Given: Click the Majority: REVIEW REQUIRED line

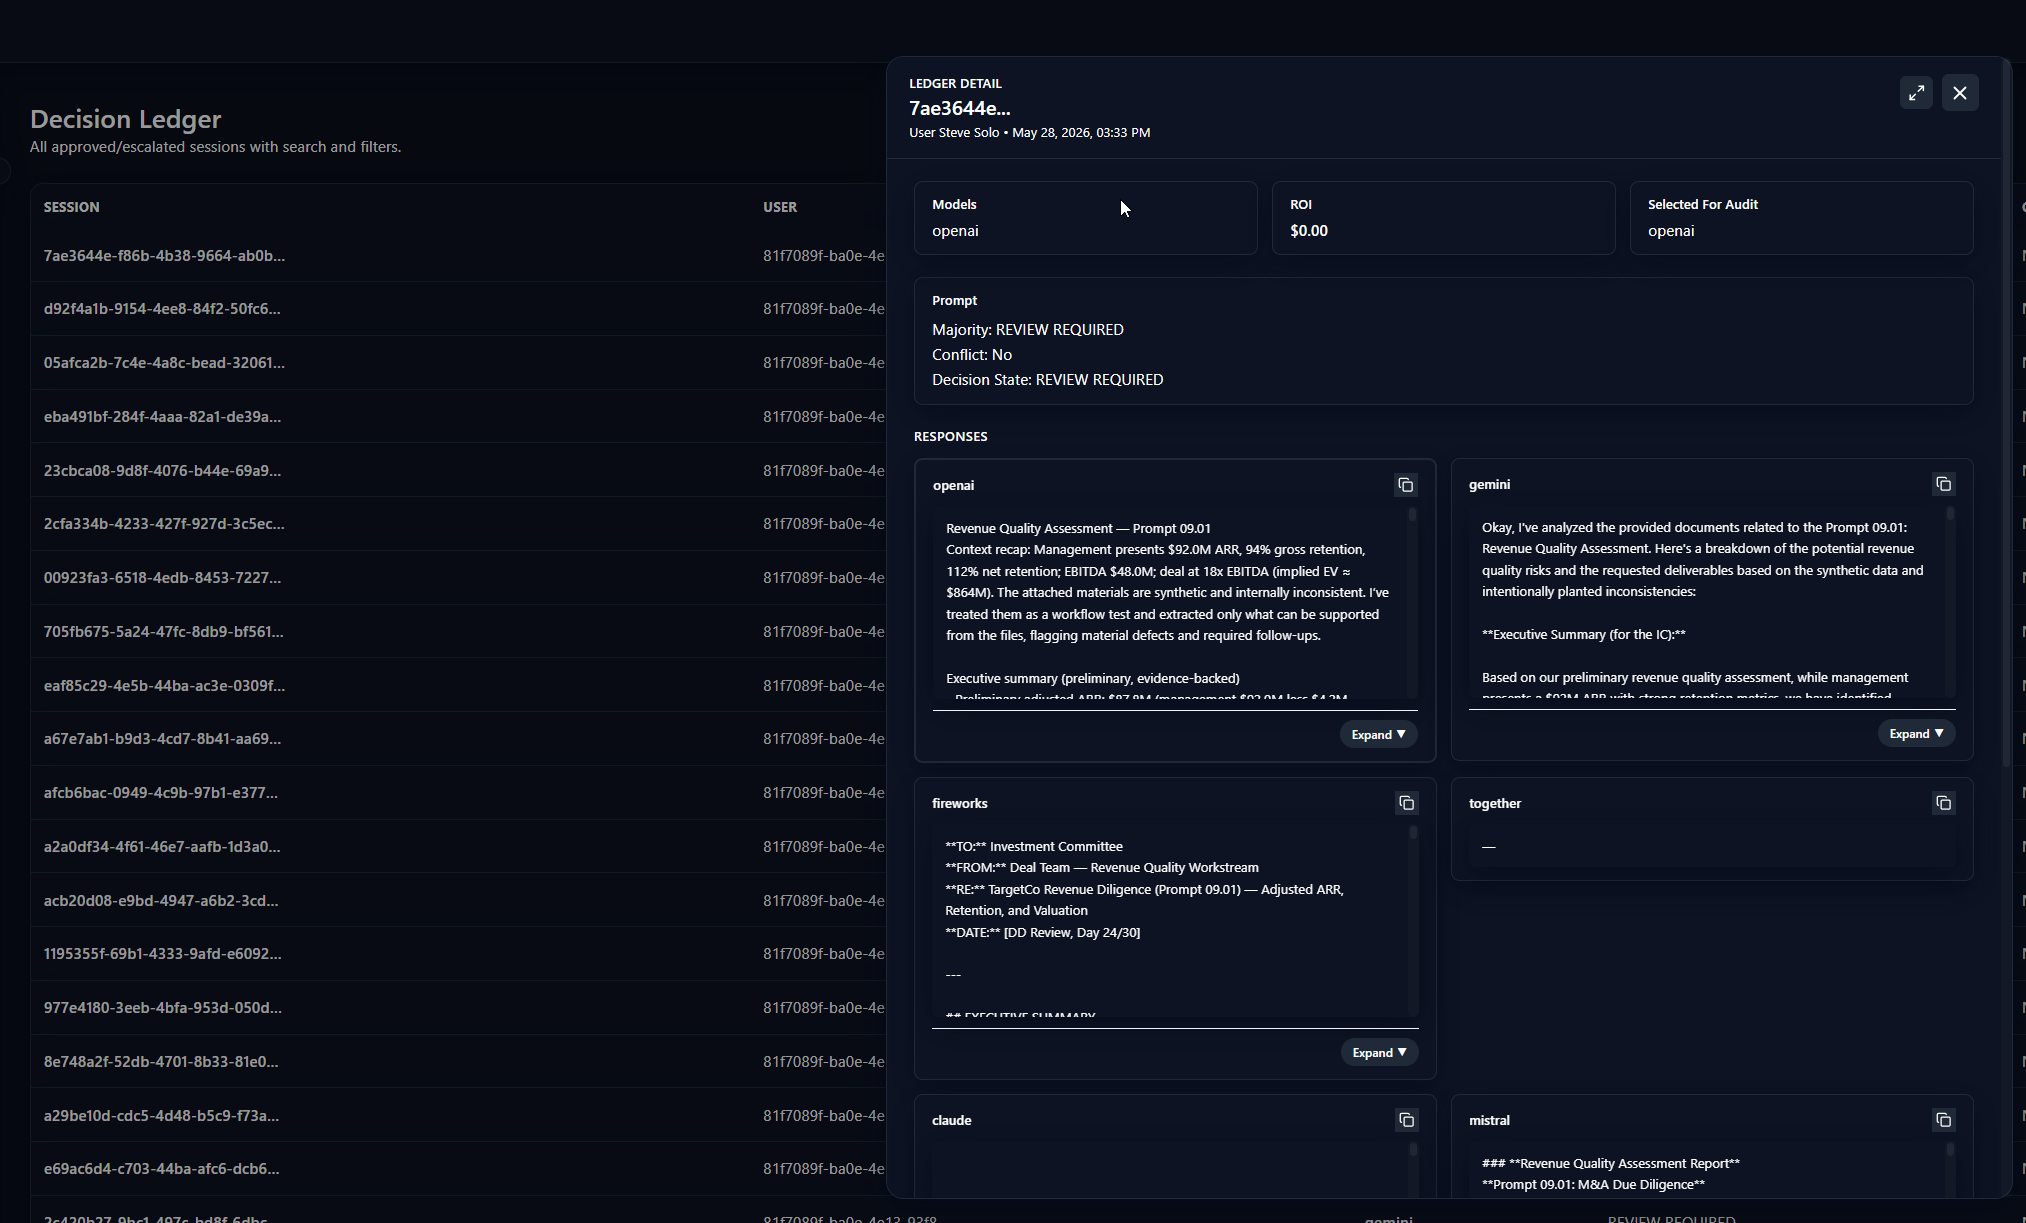Looking at the screenshot, I should pos(1027,330).
